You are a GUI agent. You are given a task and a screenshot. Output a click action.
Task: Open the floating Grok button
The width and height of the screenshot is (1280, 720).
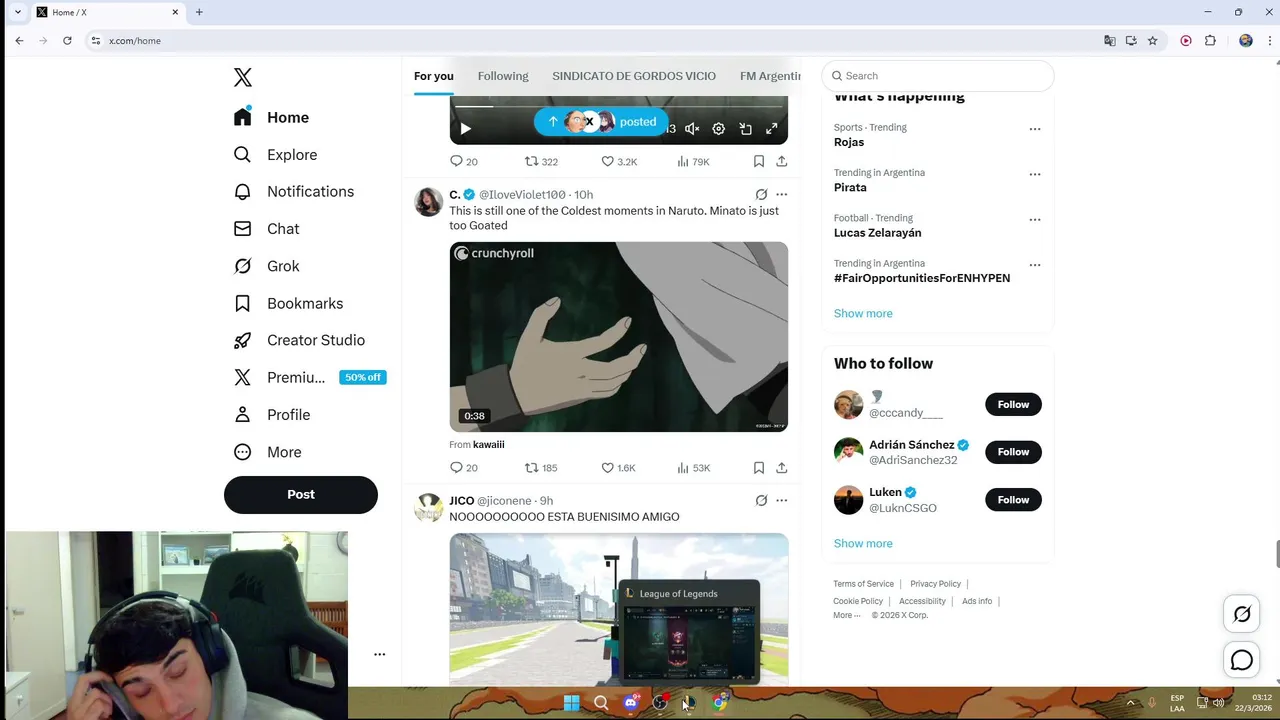pyautogui.click(x=1242, y=614)
